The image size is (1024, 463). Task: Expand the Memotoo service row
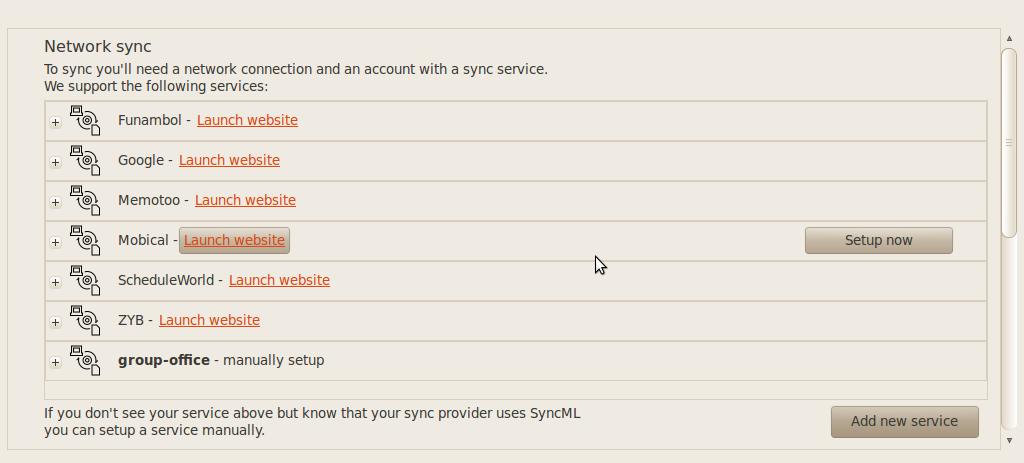[x=56, y=203]
